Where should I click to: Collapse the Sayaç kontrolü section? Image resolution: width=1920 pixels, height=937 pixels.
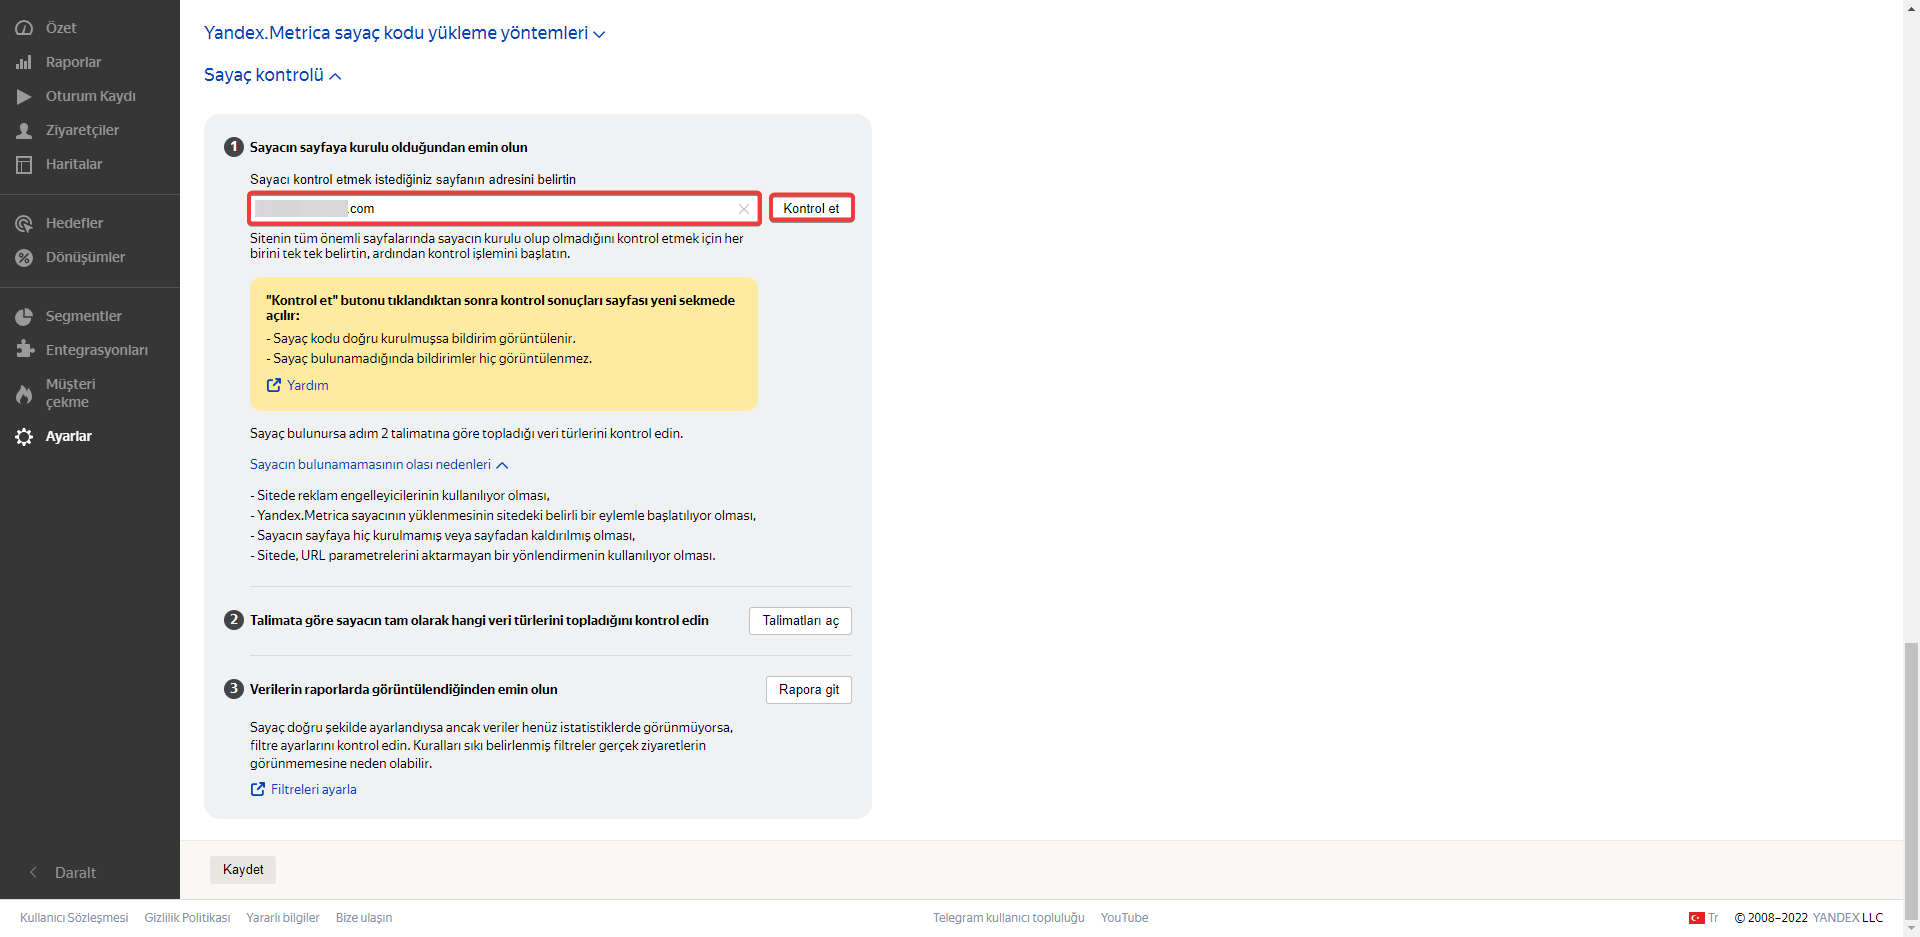[272, 75]
